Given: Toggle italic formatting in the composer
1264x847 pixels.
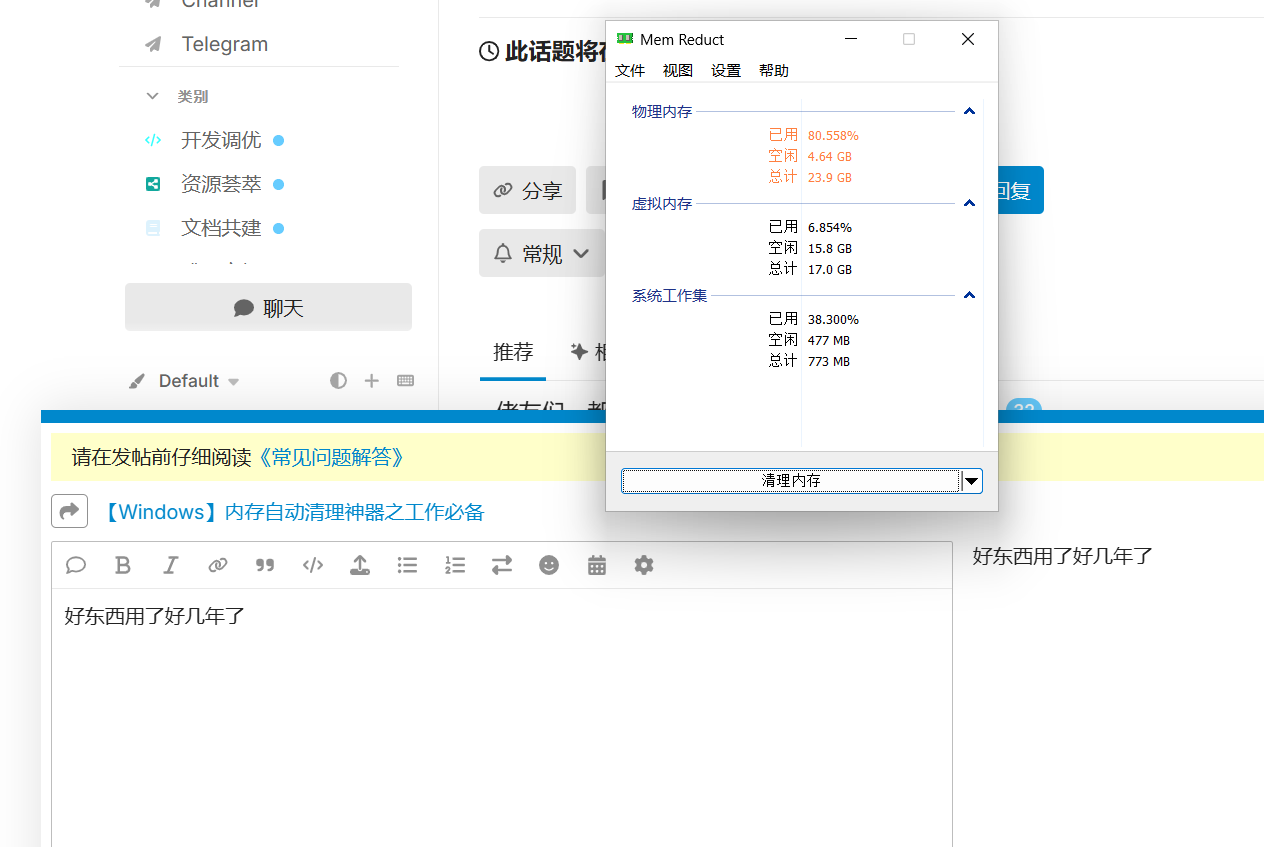Looking at the screenshot, I should coord(170,565).
